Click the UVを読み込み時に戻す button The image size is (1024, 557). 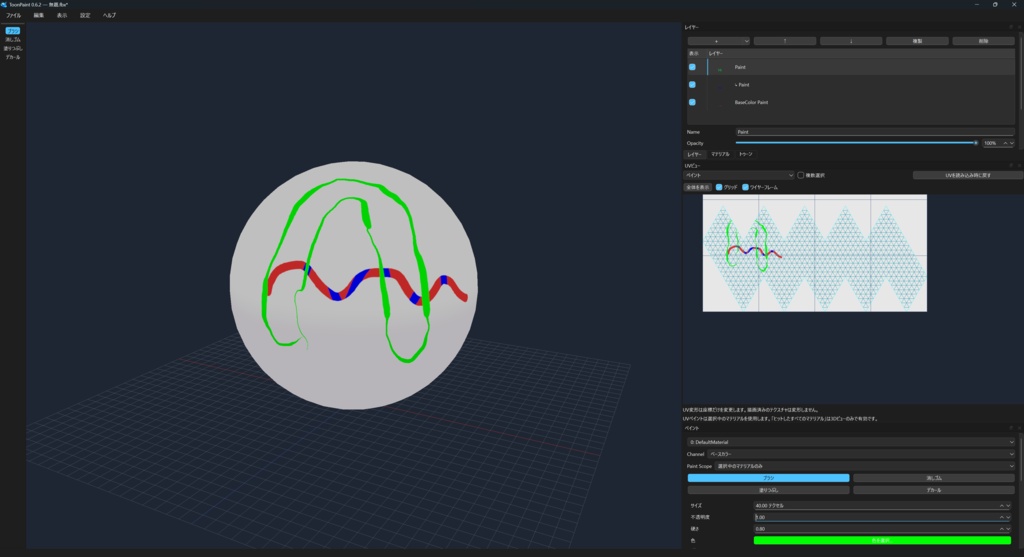[968, 176]
